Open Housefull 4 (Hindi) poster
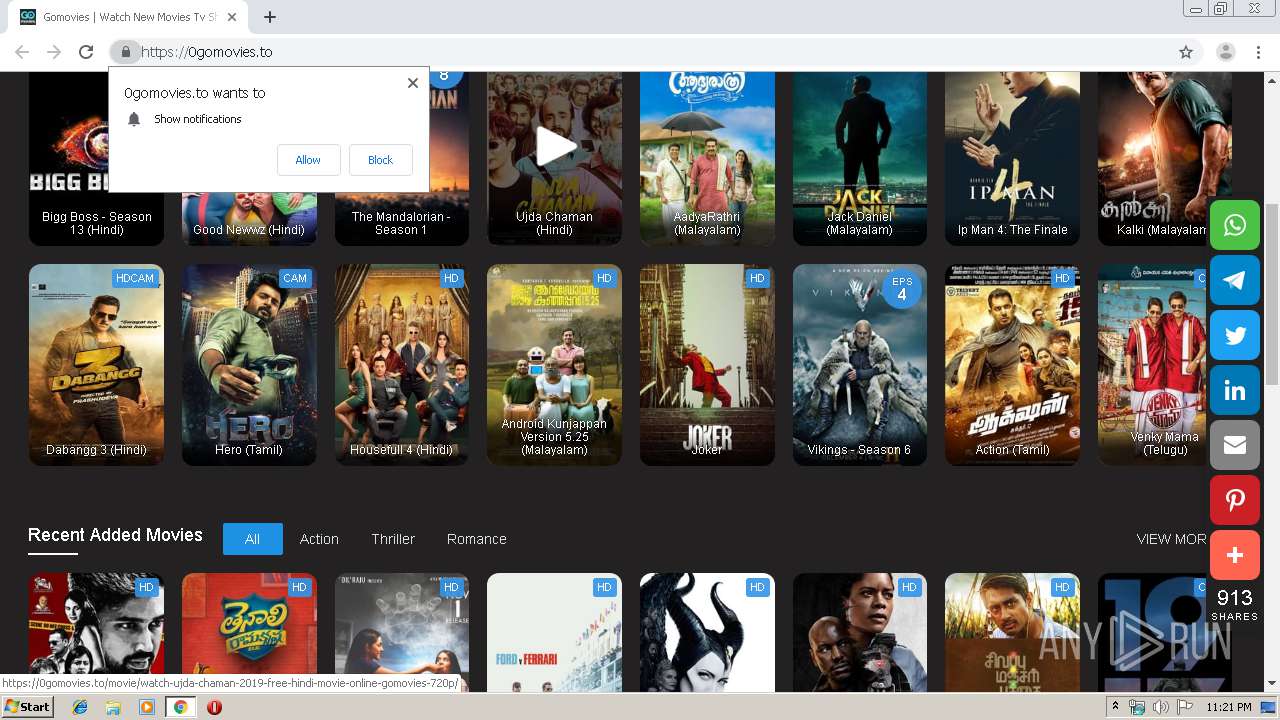 402,365
